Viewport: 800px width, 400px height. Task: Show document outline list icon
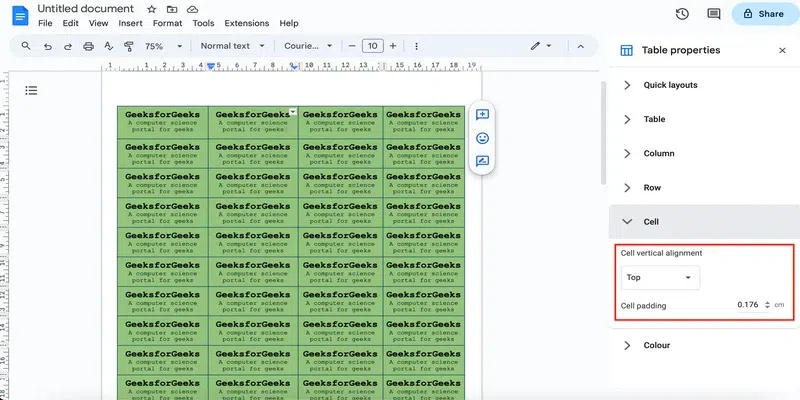[31, 91]
